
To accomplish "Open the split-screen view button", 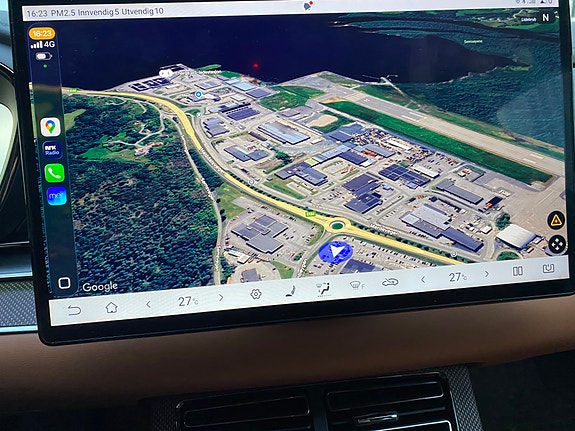I will click(517, 271).
